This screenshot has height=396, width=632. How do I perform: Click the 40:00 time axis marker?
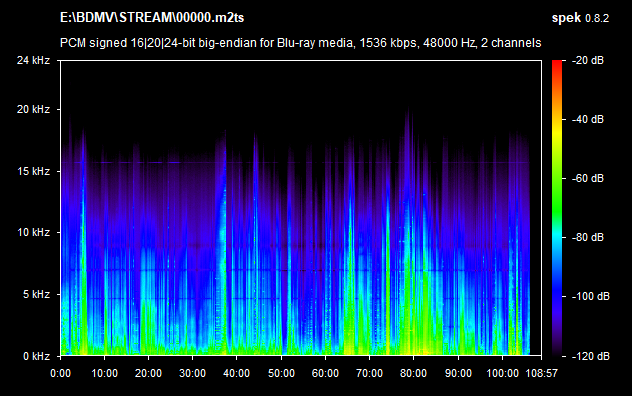pyautogui.click(x=237, y=373)
